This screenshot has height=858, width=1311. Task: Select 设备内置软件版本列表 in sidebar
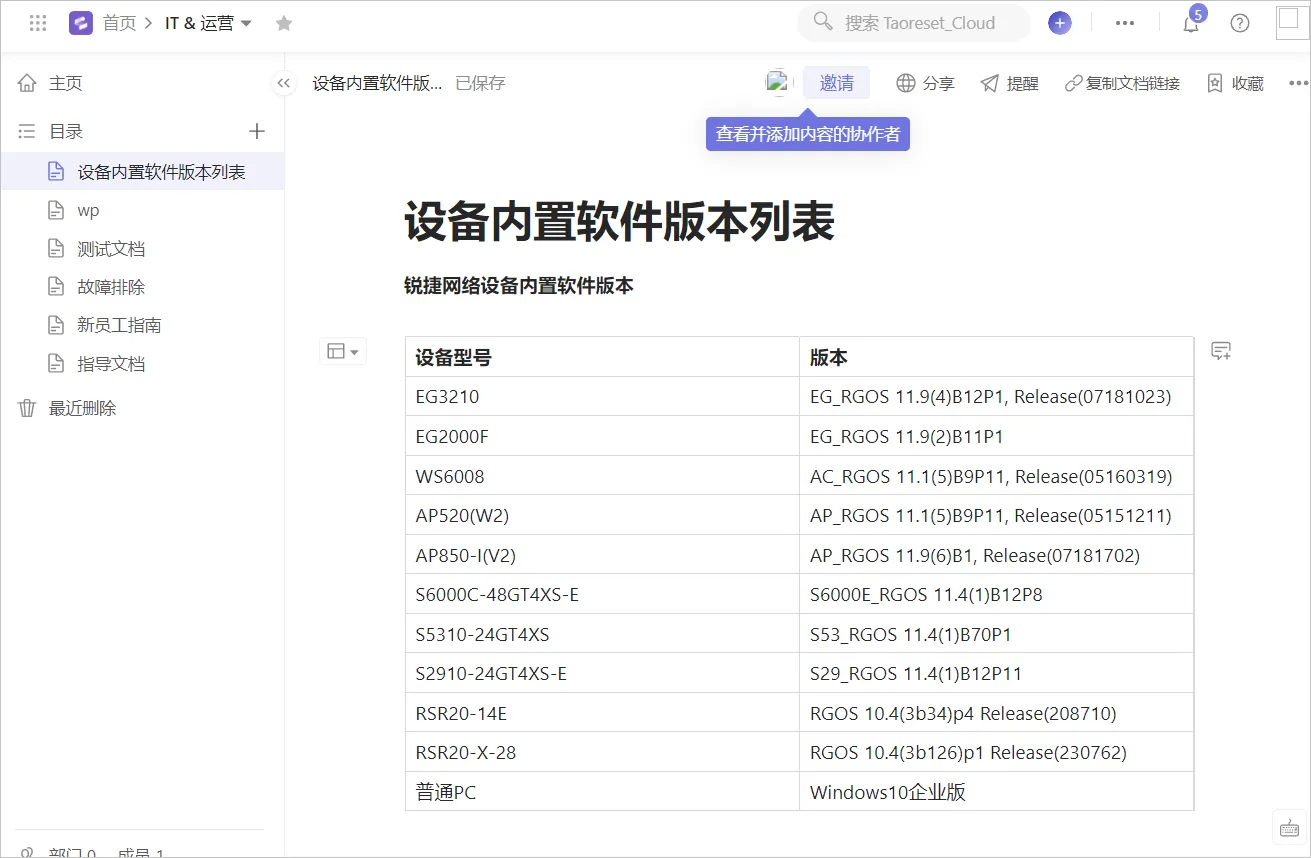pyautogui.click(x=142, y=172)
